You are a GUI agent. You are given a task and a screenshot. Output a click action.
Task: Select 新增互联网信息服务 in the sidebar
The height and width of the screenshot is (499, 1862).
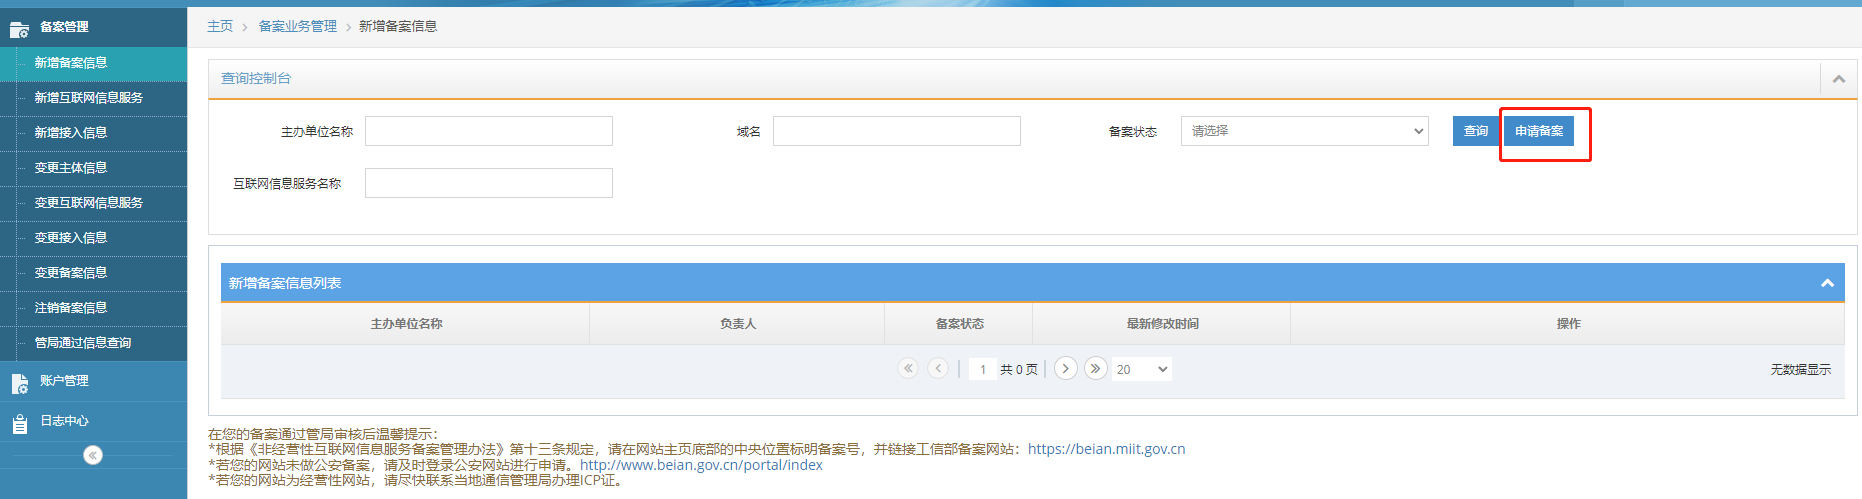pos(89,98)
